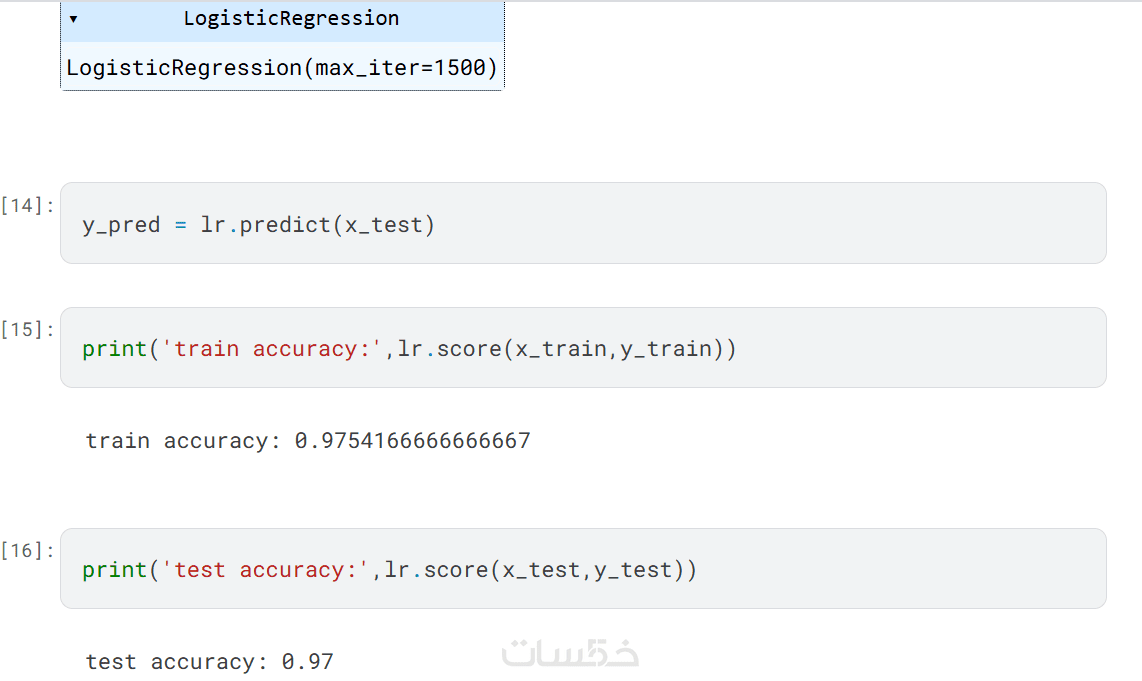Screen dimensions: 1142x681
Task: Place cursor on y_test in cell 16
Action: [x=633, y=570]
